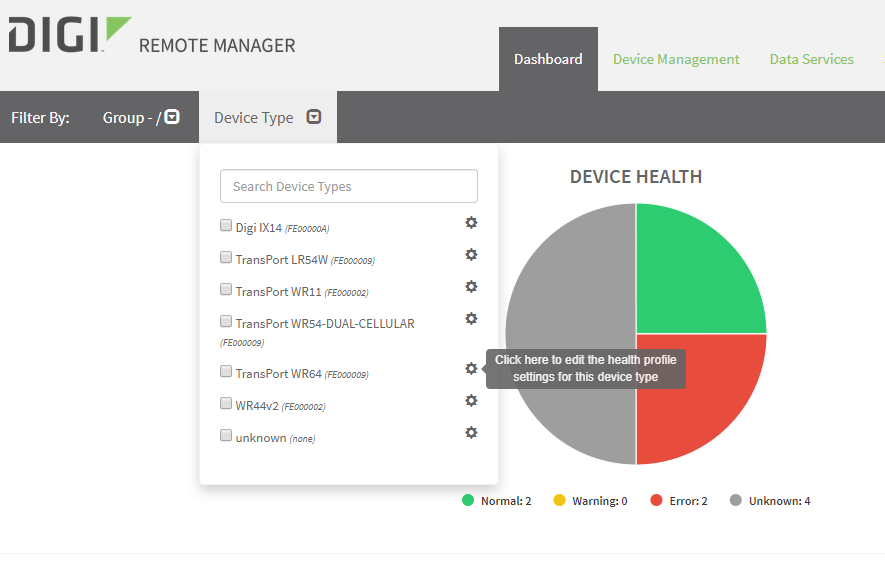Tick the TransPort LR54W checkbox
The width and height of the screenshot is (885, 565).
[226, 258]
